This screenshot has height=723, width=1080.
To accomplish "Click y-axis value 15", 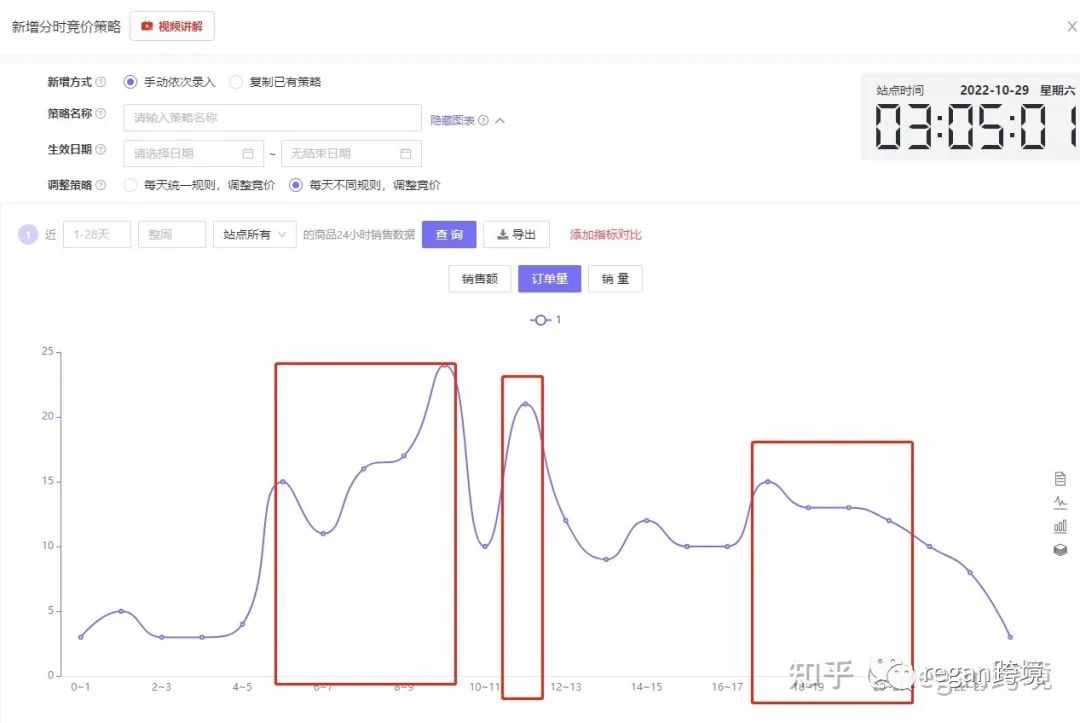I will click(47, 481).
